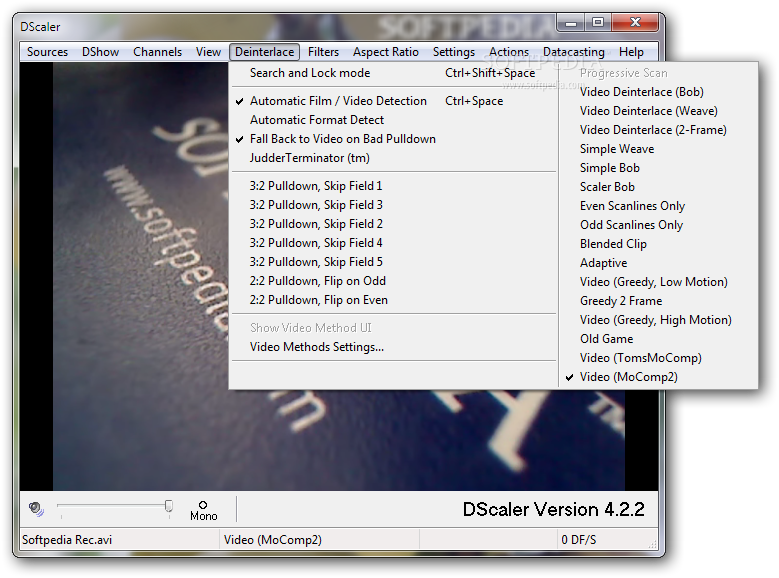Image resolution: width=779 pixels, height=578 pixels.
Task: Open the Filters menu
Action: coord(323,52)
